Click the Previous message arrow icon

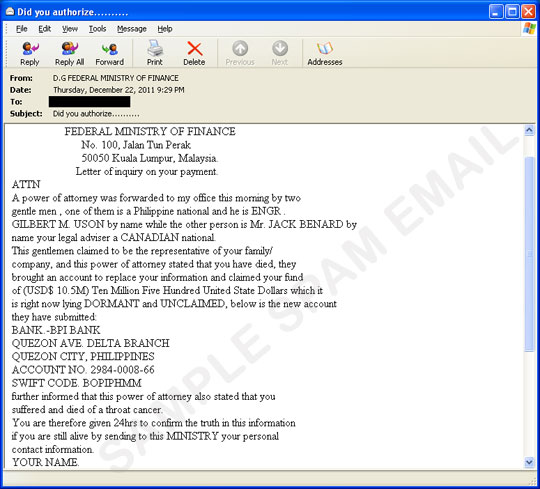tap(240, 49)
